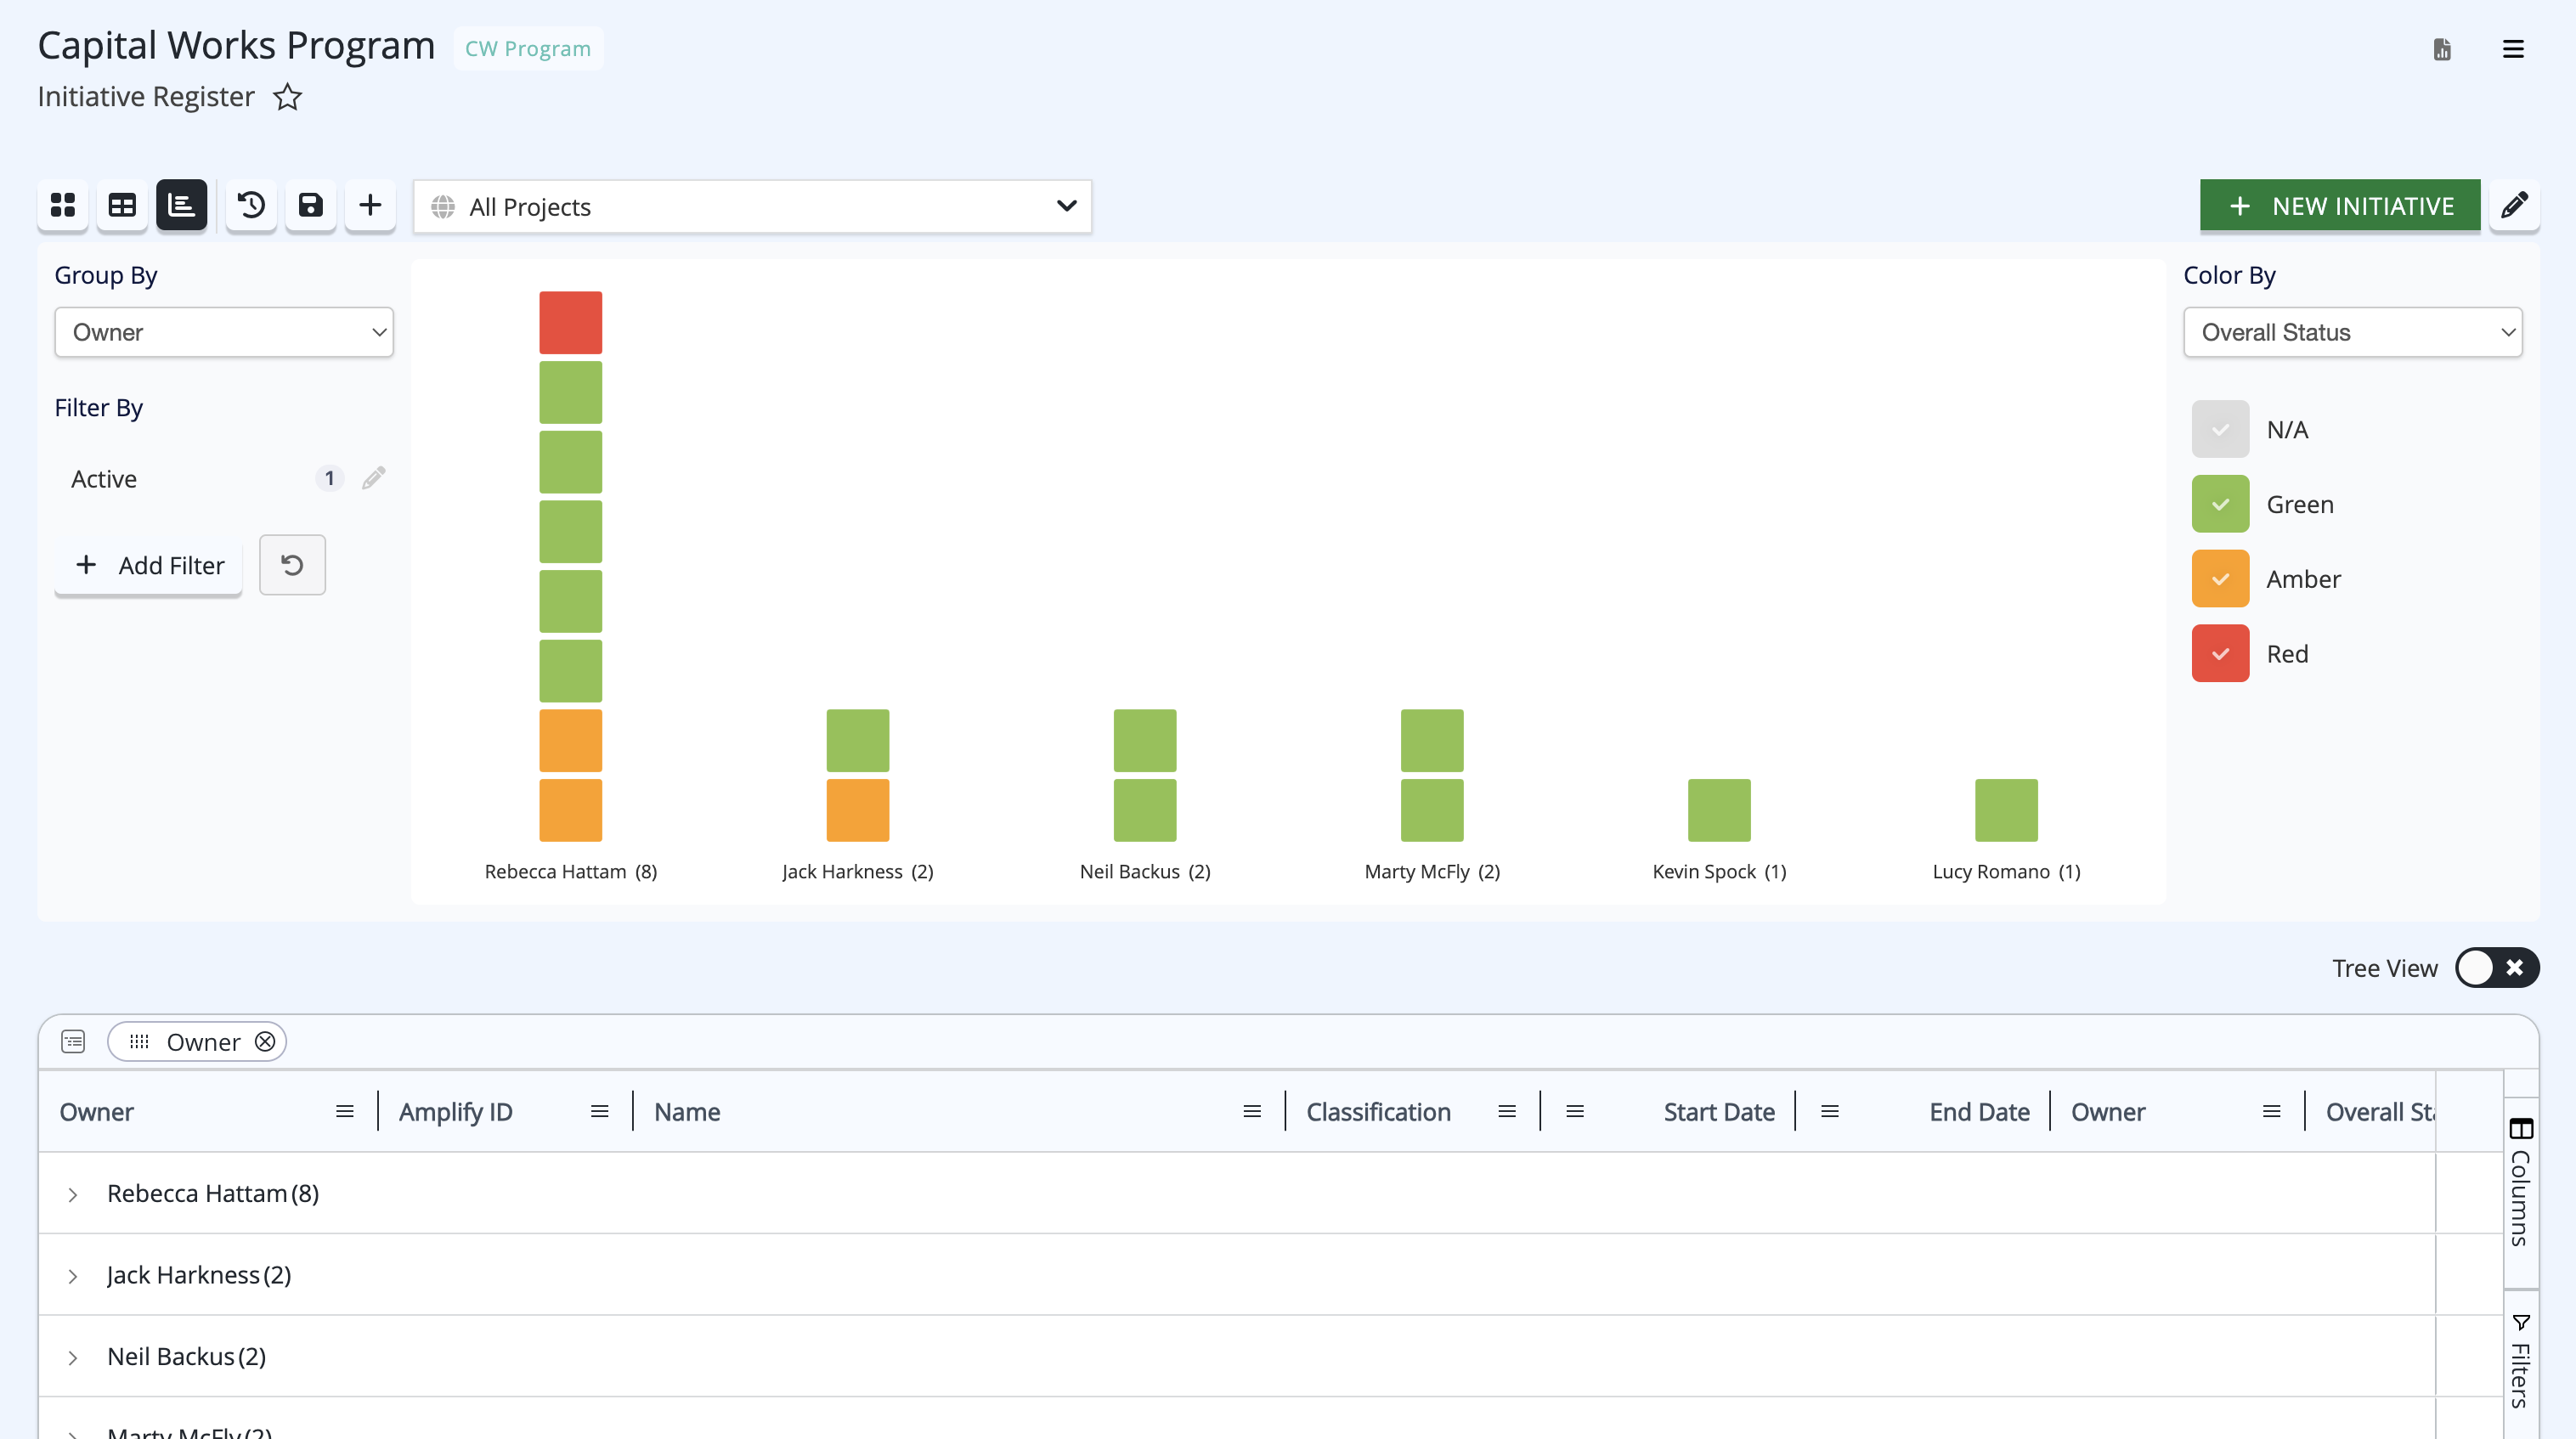Expand the Jack Harkness group row

73,1276
